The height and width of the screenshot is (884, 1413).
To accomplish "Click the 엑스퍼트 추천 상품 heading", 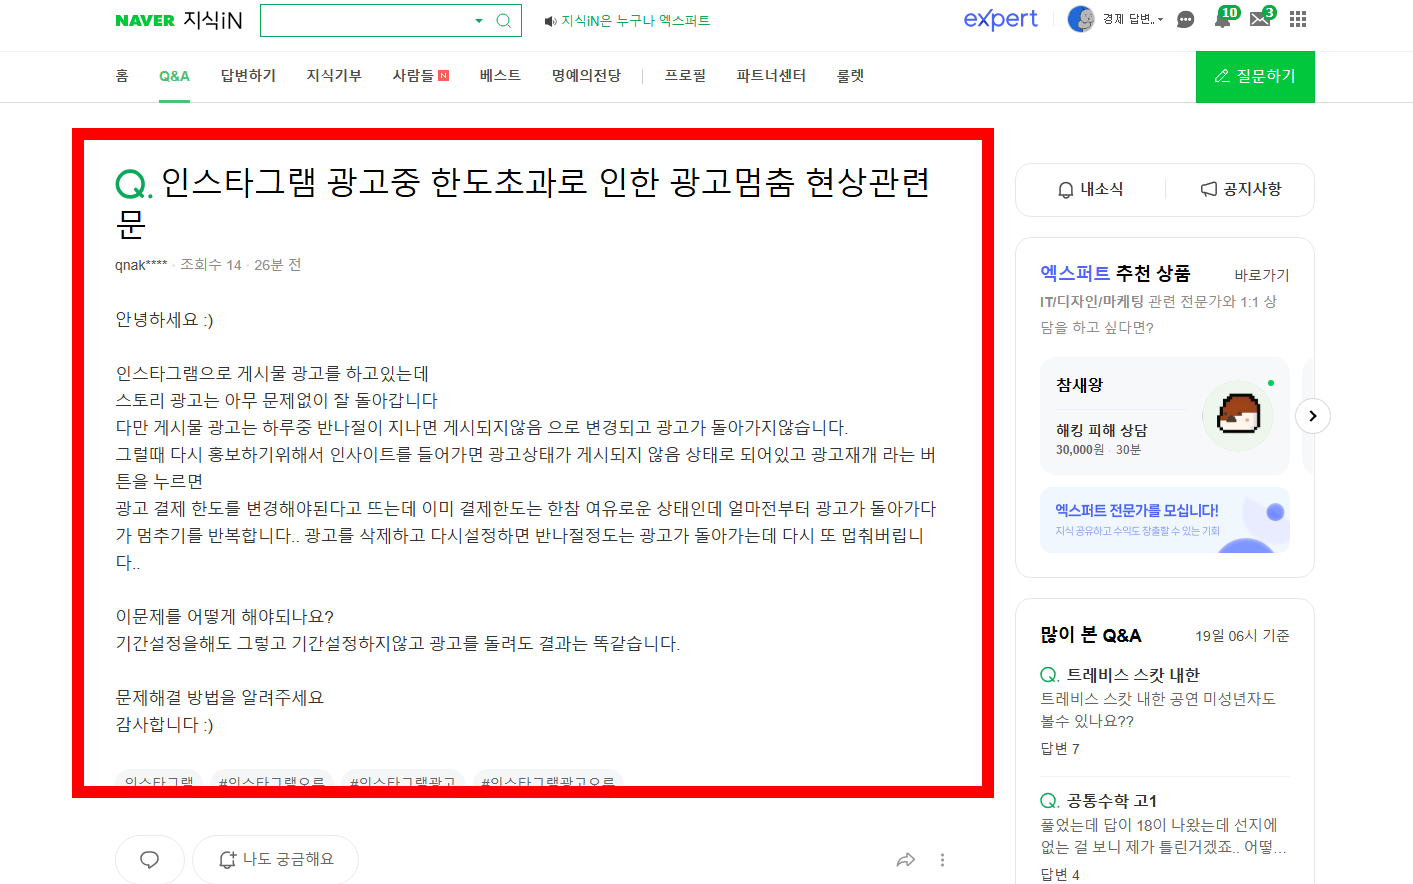I will click(x=1115, y=273).
